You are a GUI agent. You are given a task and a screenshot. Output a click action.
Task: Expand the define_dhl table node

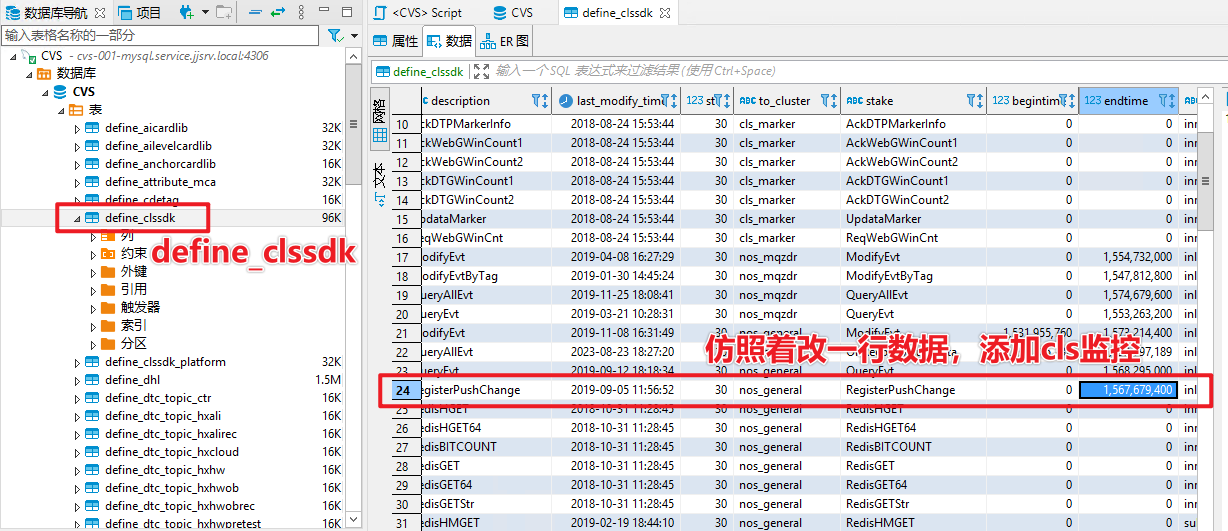pyautogui.click(x=78, y=380)
